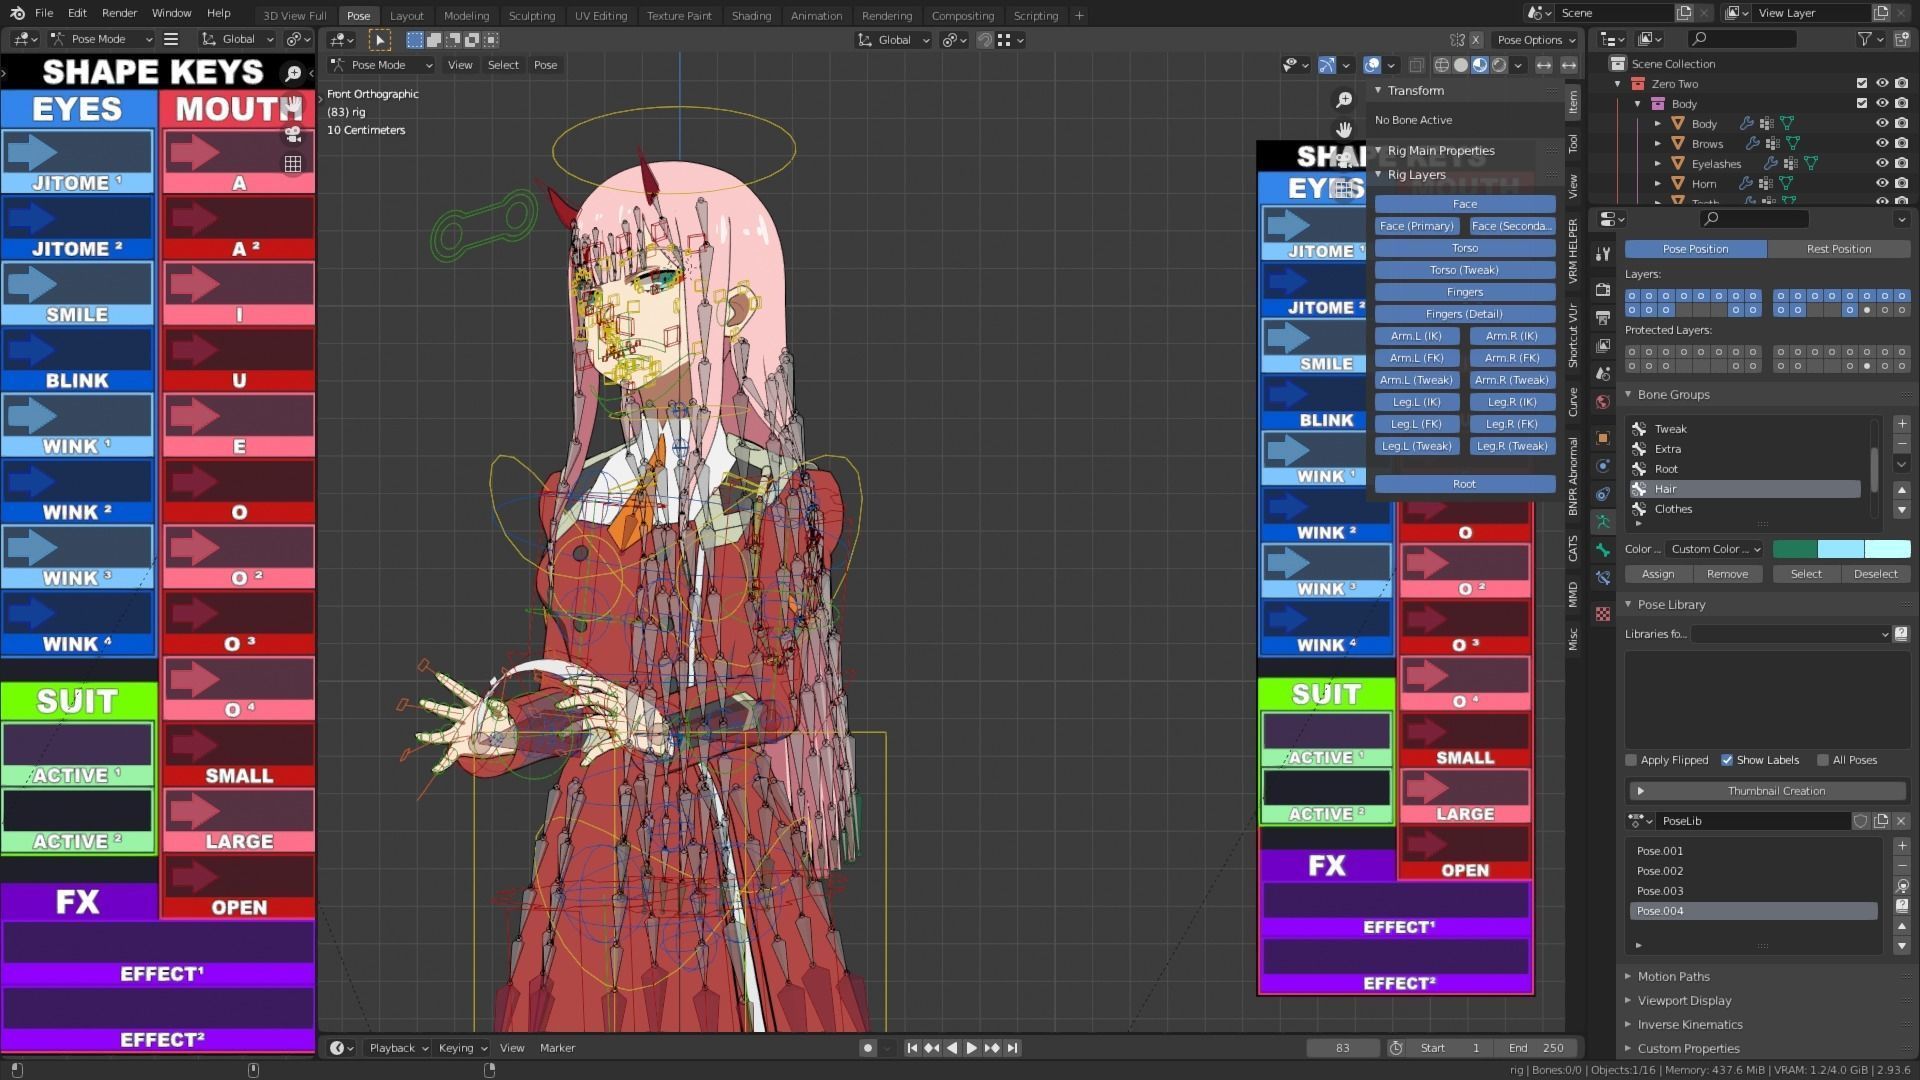Switch to material preview shading
1920x1080 pixels.
coord(1480,65)
